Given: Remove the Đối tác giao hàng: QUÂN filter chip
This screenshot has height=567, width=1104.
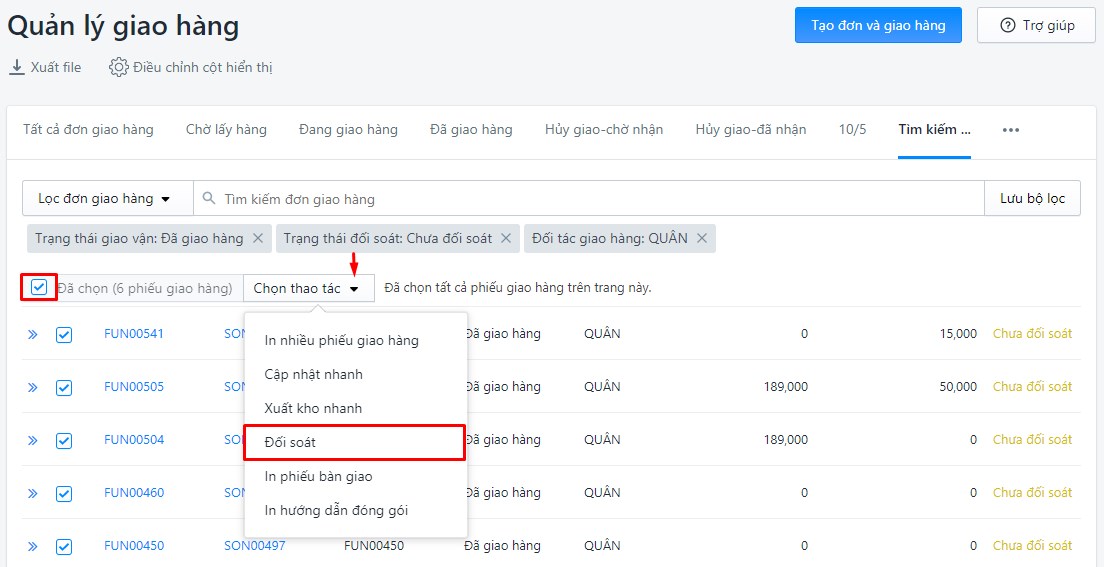Looking at the screenshot, I should pos(701,238).
